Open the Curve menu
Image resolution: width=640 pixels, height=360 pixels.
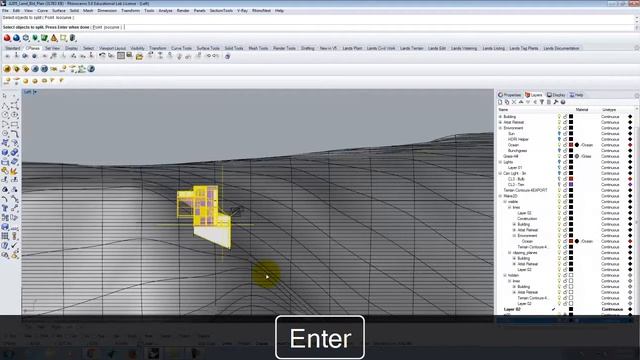(42, 11)
